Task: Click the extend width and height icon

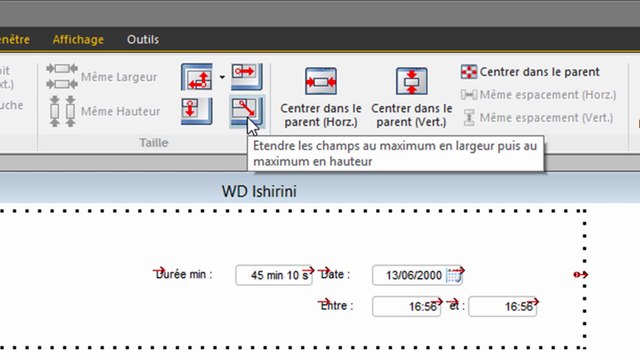Action: click(x=197, y=77)
